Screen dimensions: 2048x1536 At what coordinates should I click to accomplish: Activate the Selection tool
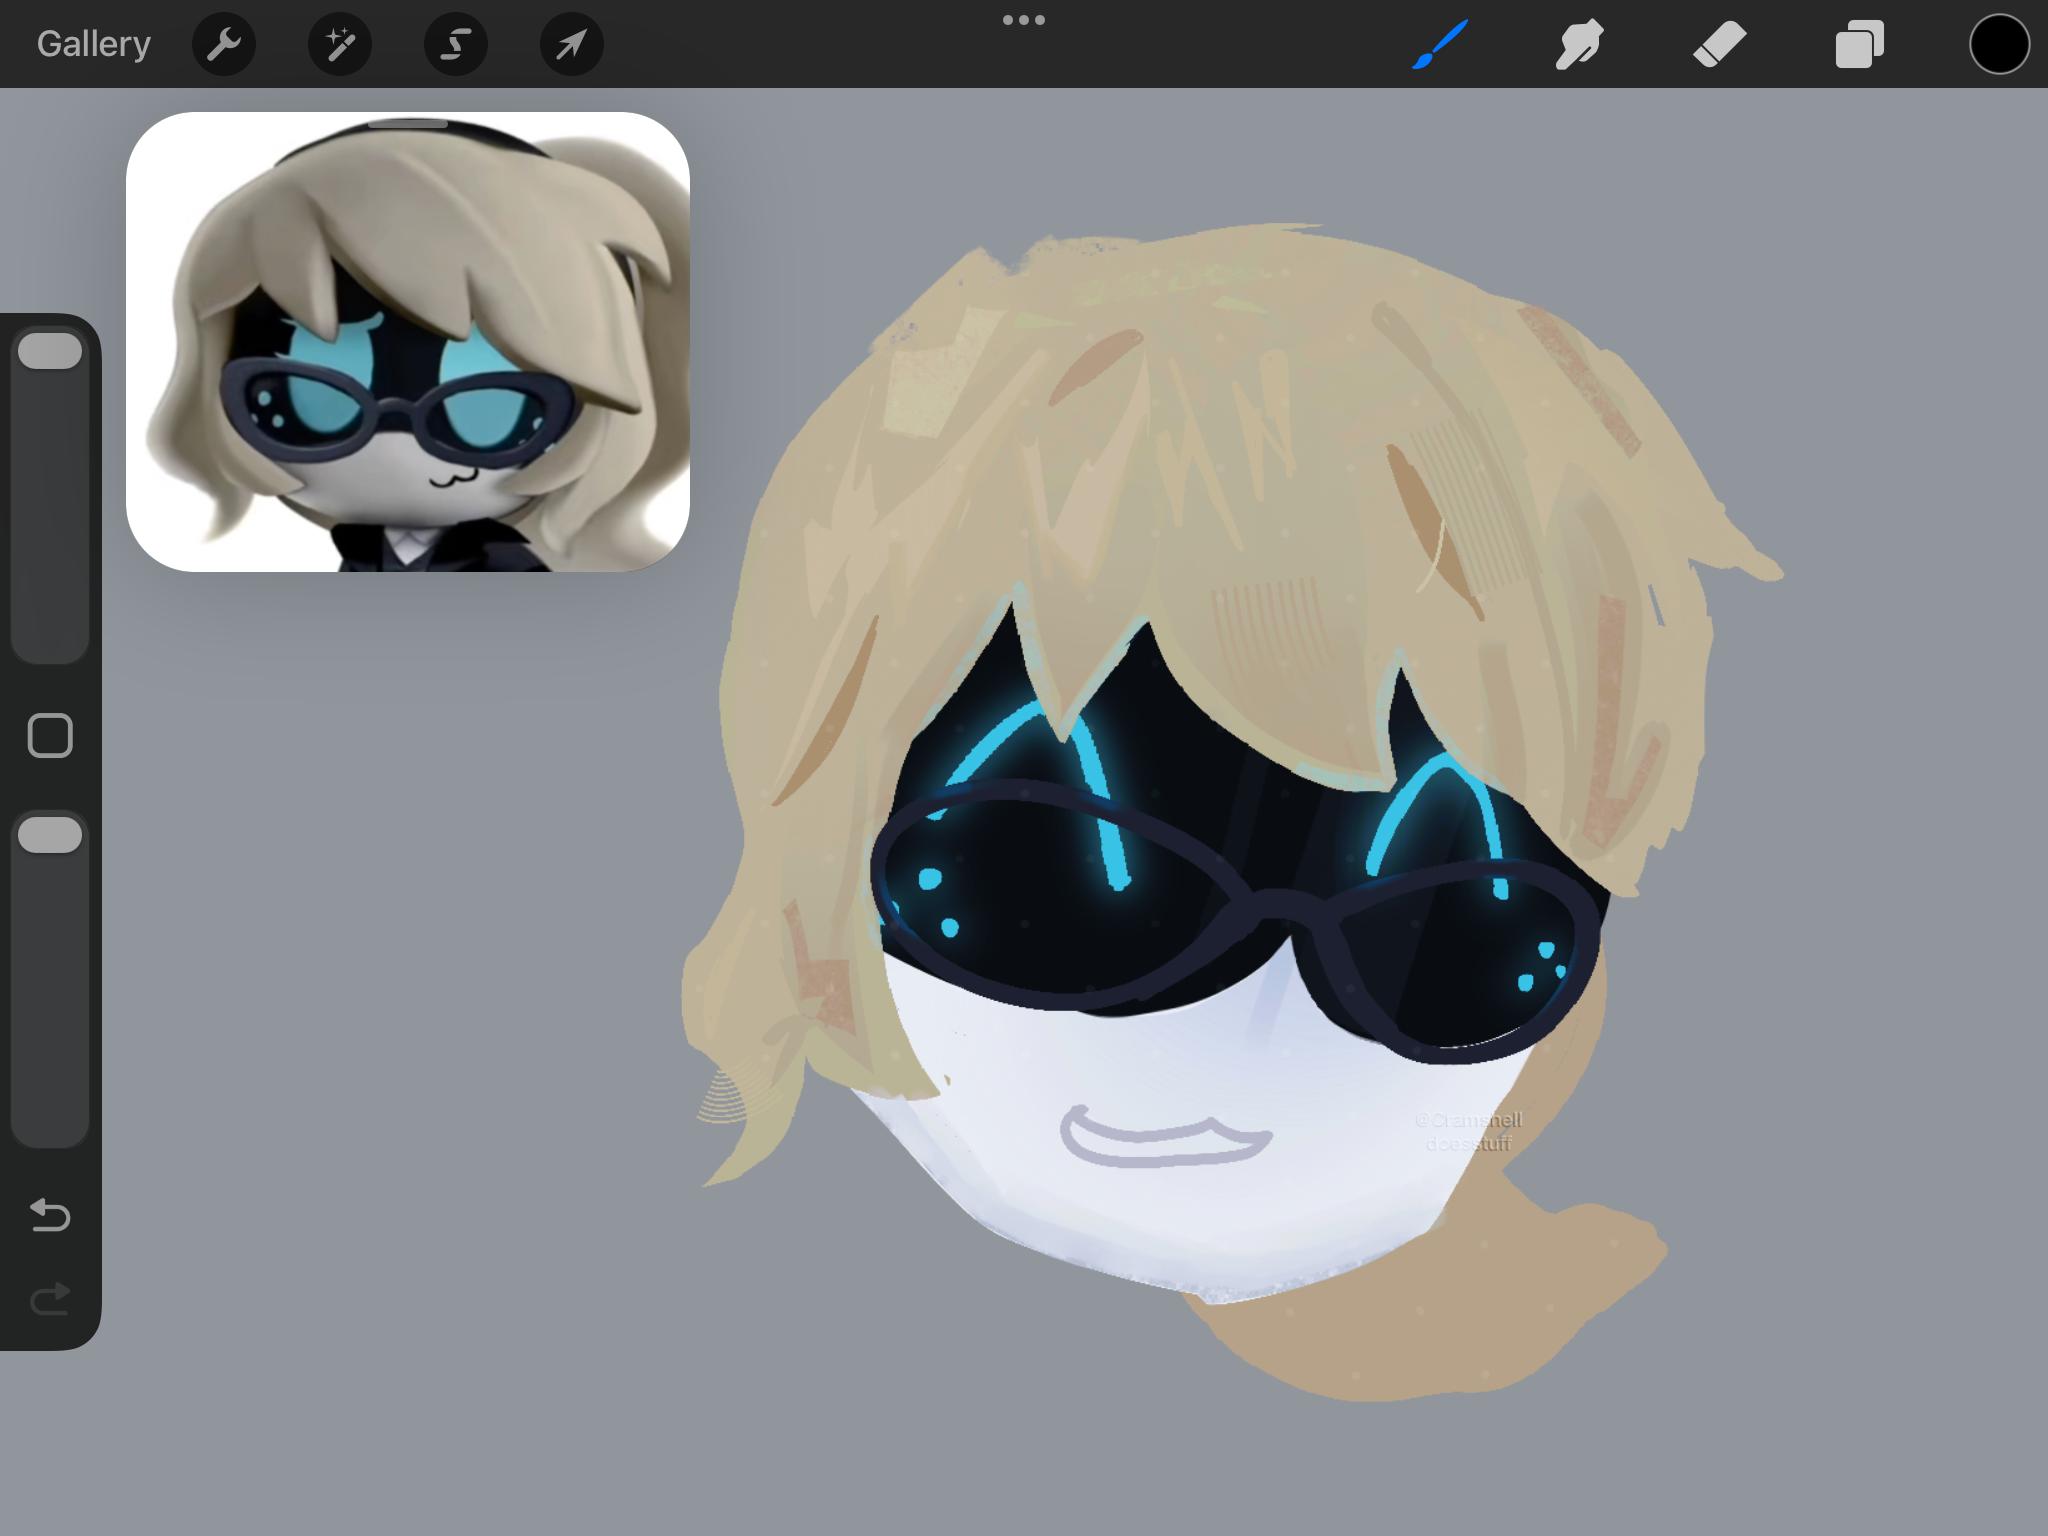point(456,44)
